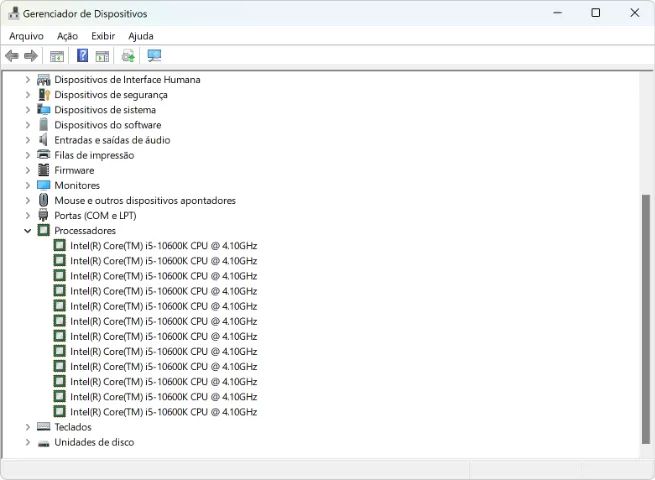Image resolution: width=655 pixels, height=480 pixels.
Task: Collapse the Processadores node
Action: click(x=28, y=231)
